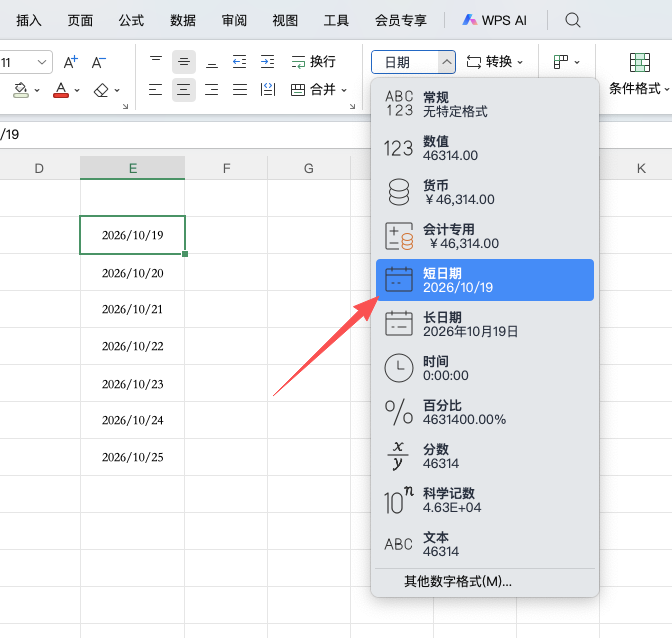Toggle 换行 wrap text
This screenshot has height=638, width=672.
[313, 62]
